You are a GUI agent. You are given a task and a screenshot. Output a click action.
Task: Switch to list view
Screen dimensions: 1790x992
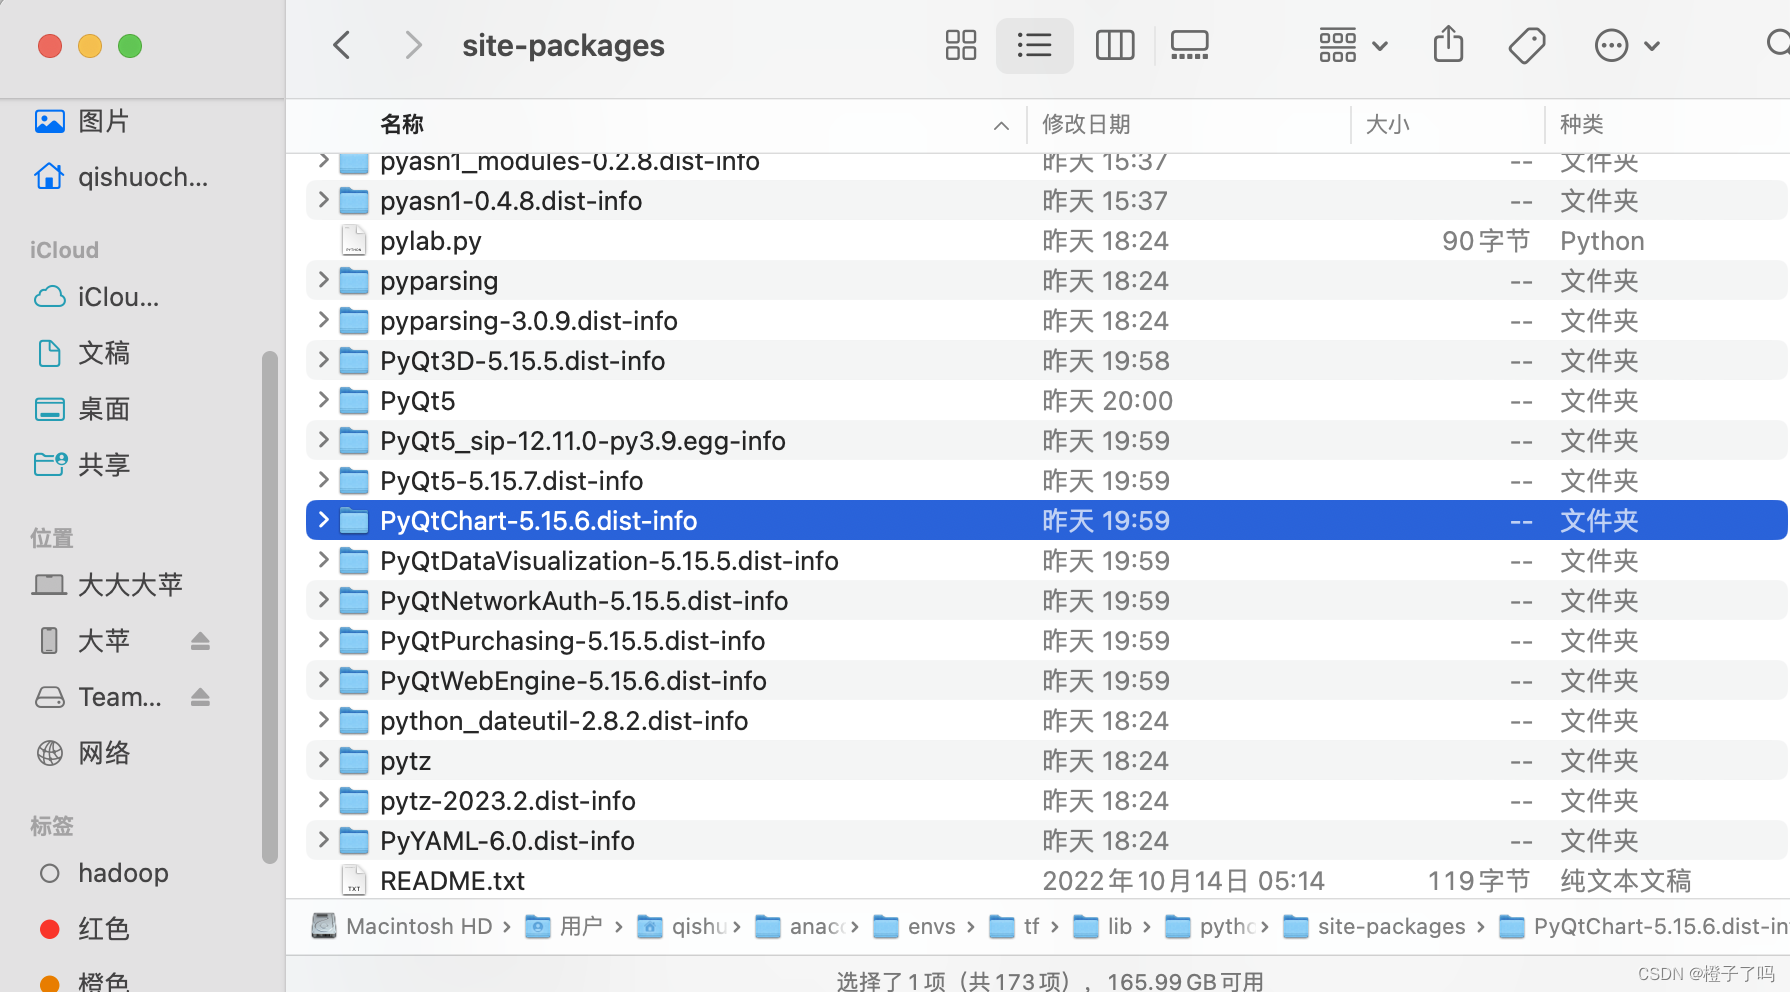tap(1034, 45)
